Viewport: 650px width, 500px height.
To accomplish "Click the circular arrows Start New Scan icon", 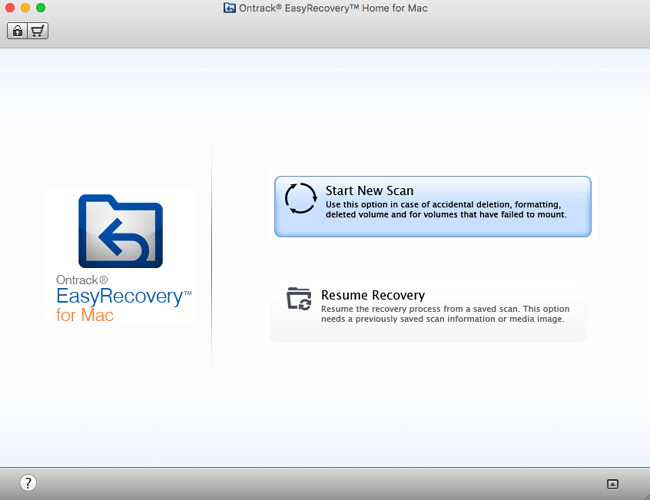I will click(x=300, y=199).
